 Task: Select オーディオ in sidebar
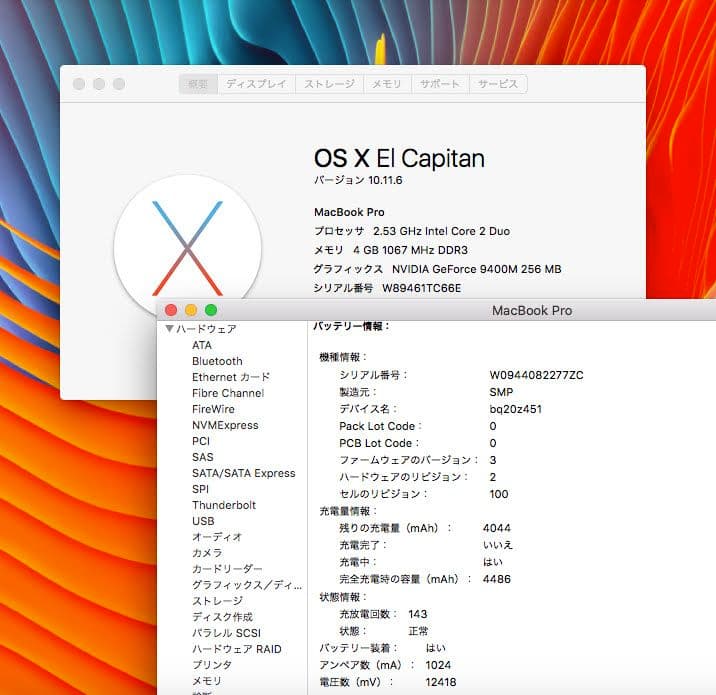pyautogui.click(x=217, y=537)
